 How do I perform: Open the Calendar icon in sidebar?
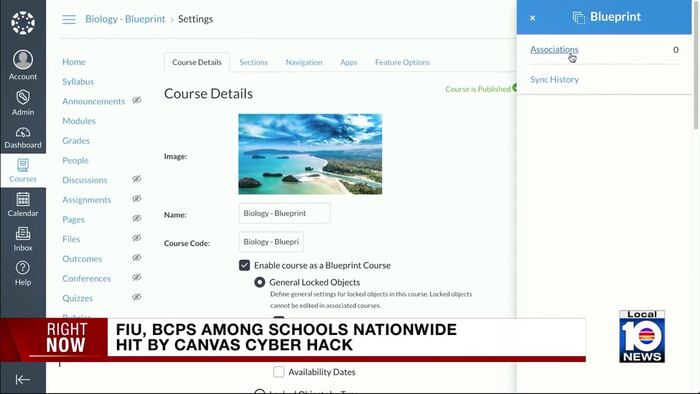coord(23,199)
